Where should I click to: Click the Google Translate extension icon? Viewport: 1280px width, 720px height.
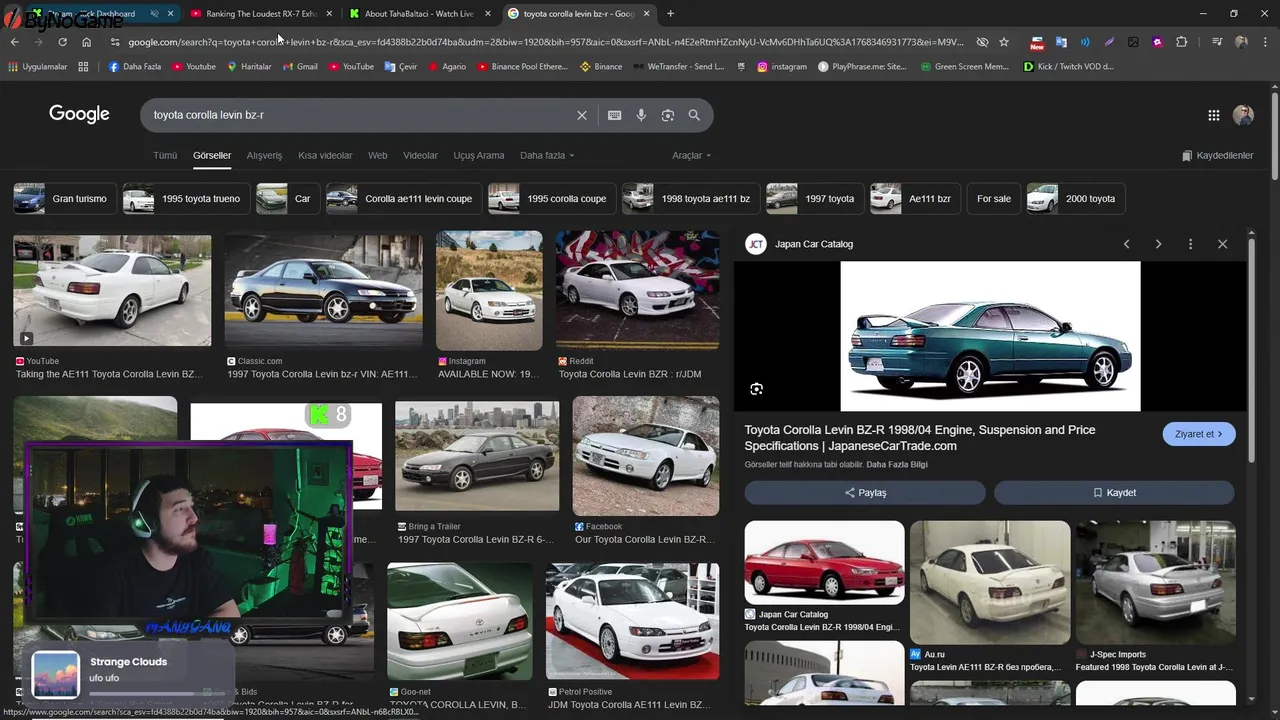(x=1061, y=42)
